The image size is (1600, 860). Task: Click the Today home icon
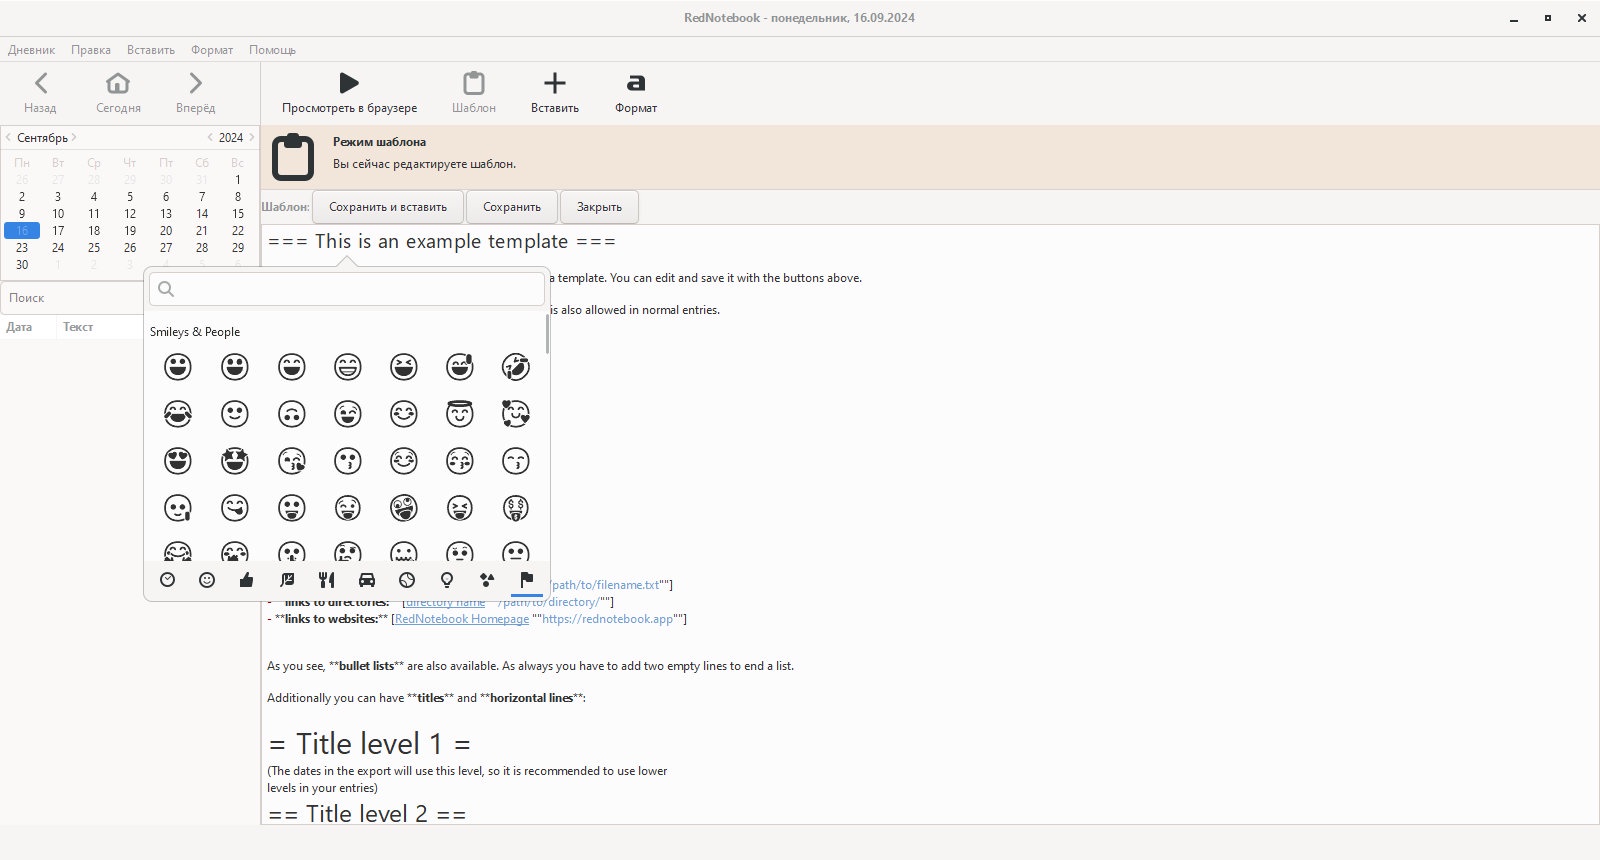(x=118, y=83)
